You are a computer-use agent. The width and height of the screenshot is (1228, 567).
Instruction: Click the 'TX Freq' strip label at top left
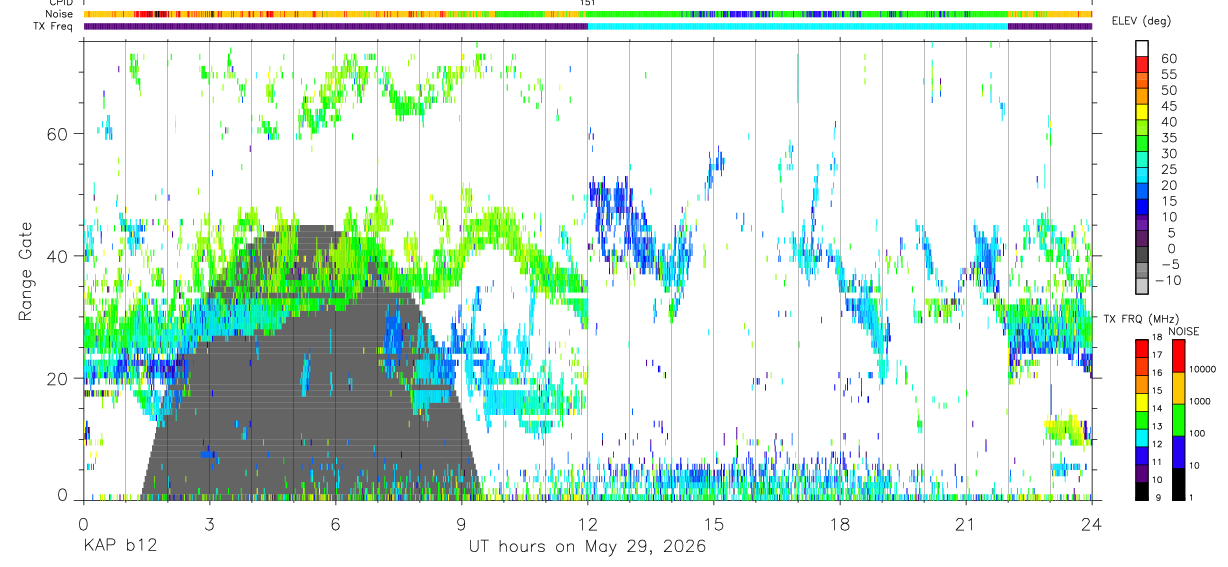click(x=53, y=26)
